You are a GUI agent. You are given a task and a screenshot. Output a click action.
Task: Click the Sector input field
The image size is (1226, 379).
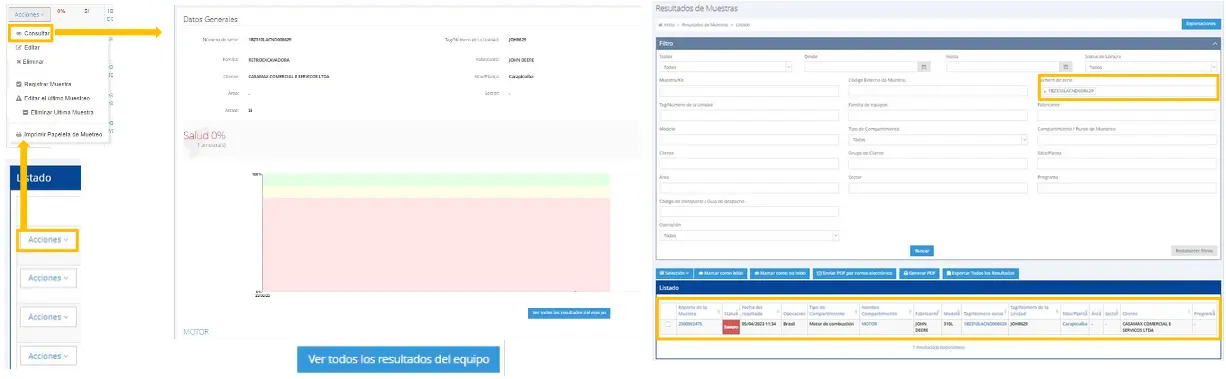coord(939,187)
